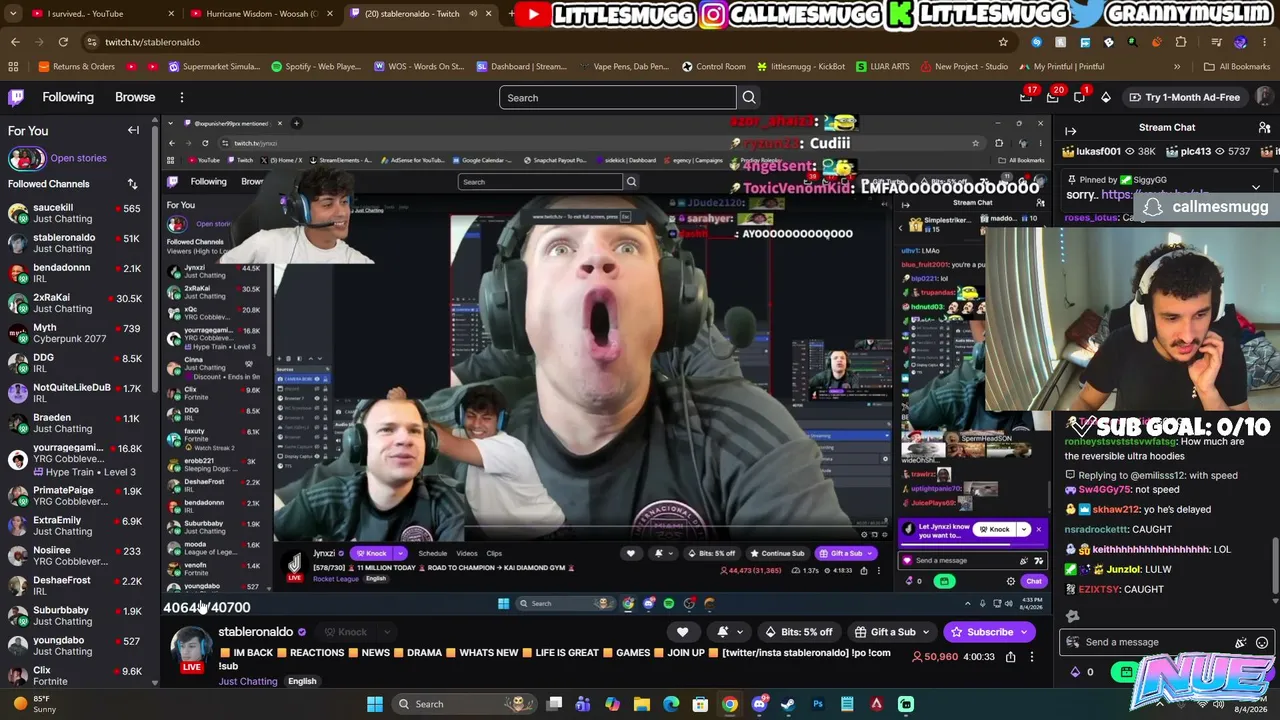This screenshot has width=1280, height=720.
Task: Click the English language tag
Action: tap(302, 682)
